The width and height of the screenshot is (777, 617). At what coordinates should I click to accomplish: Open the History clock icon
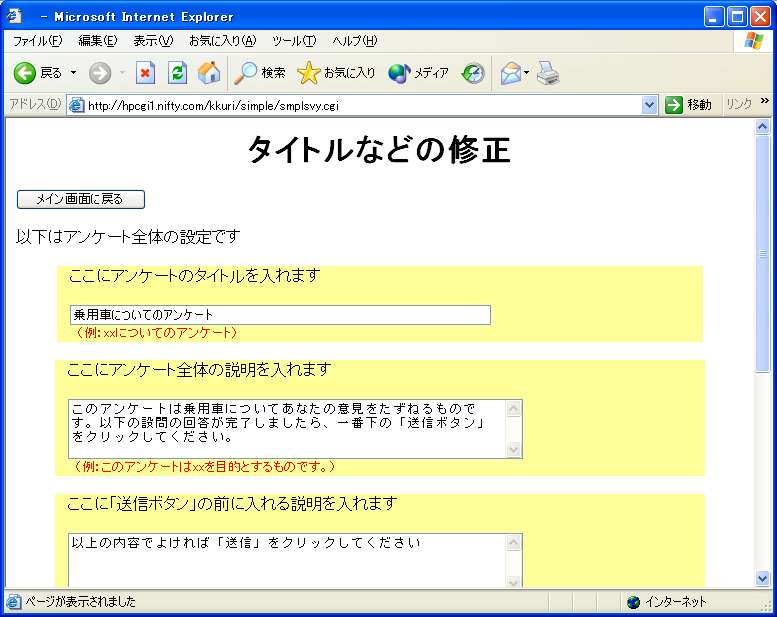pos(473,73)
